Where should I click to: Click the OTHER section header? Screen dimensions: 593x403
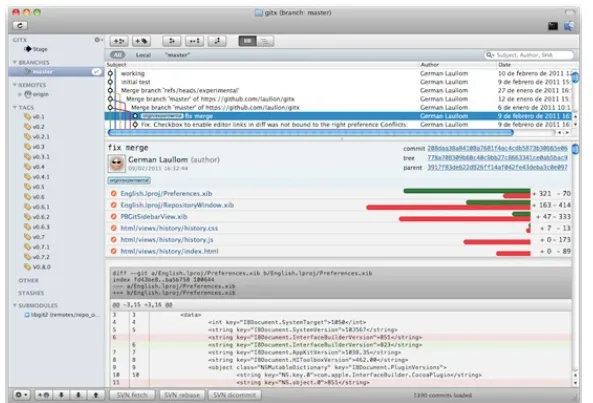pos(28,281)
